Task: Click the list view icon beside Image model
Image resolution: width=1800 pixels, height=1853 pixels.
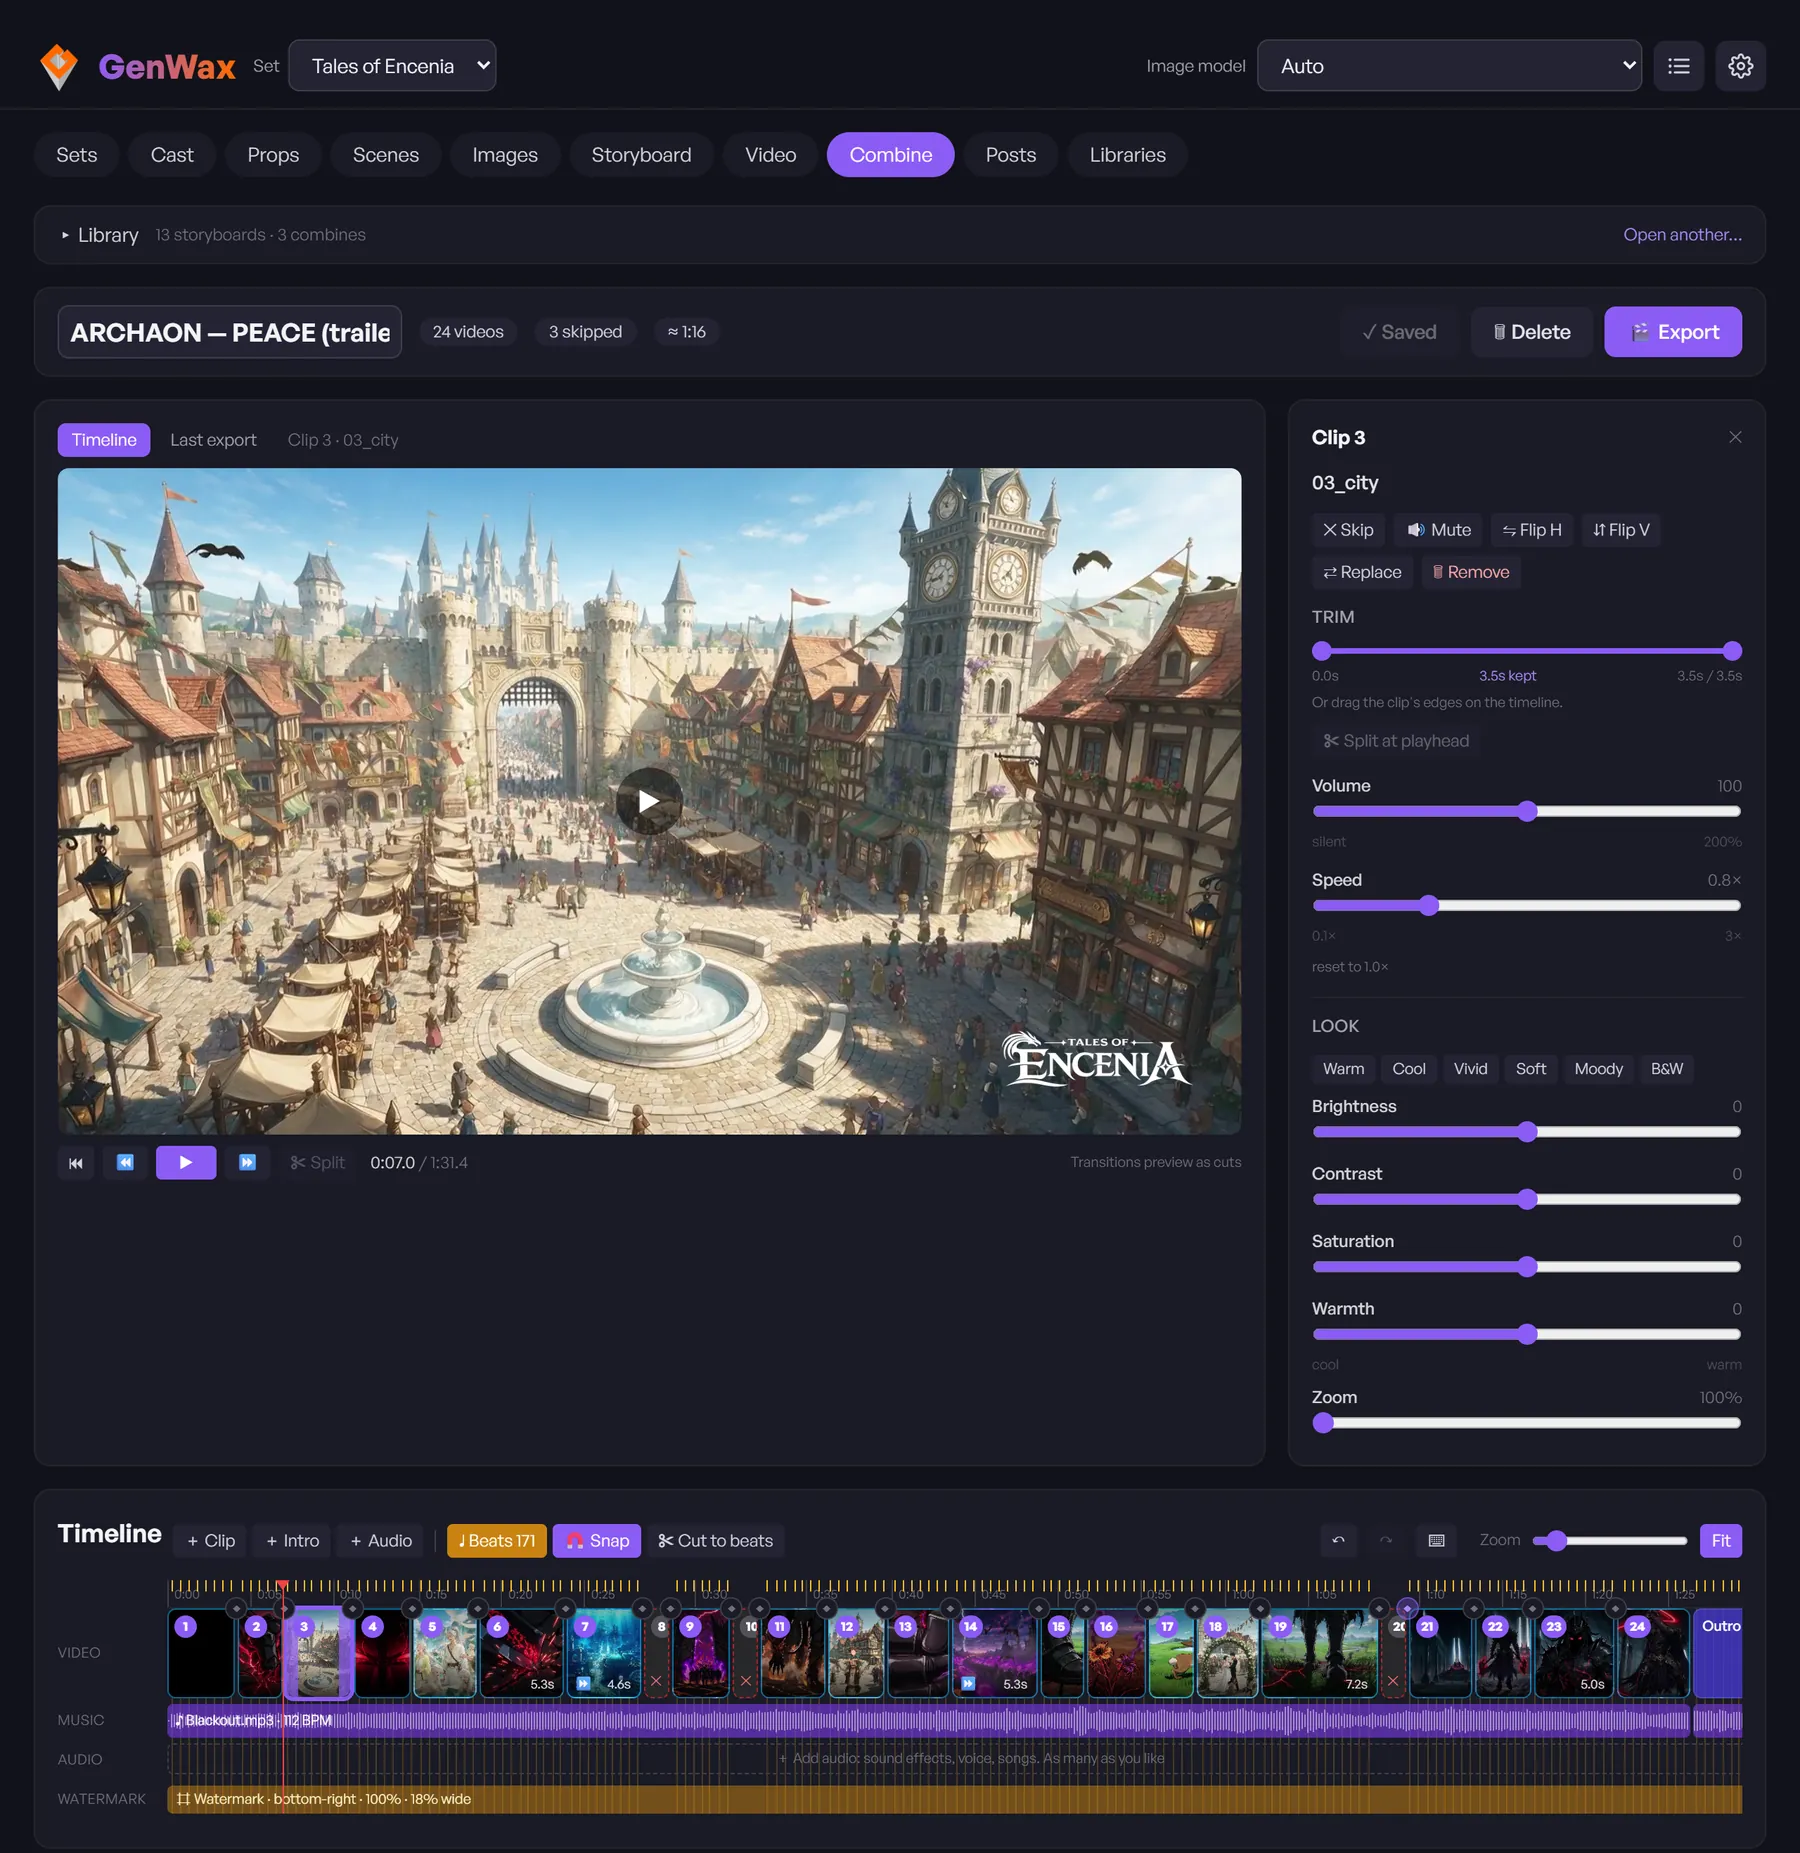Action: click(x=1679, y=66)
